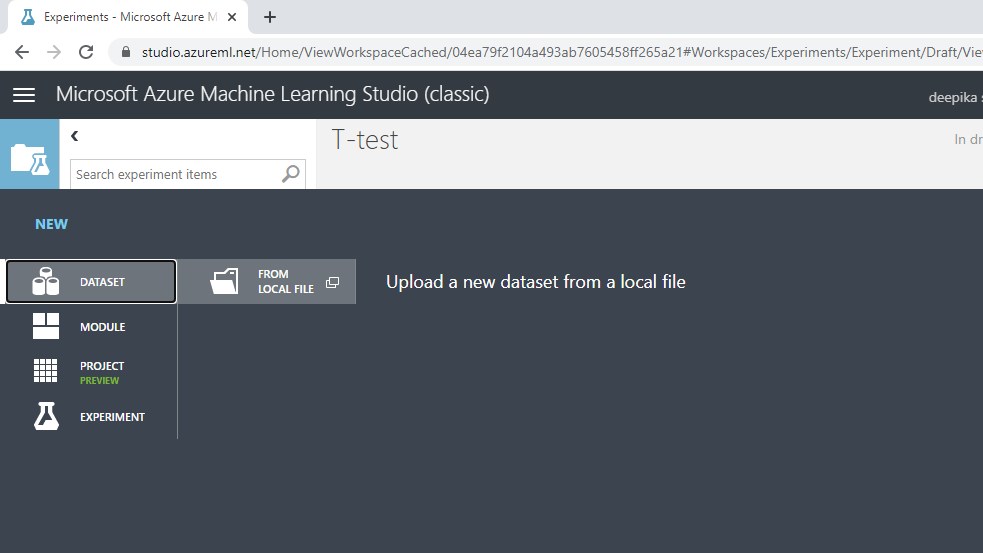The height and width of the screenshot is (553, 983).
Task: Click the NEW heading label
Action: pos(51,224)
